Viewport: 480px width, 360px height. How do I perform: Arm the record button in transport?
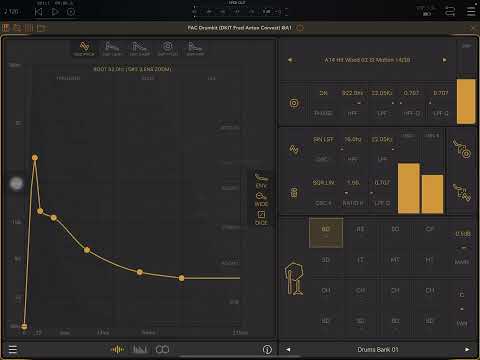click(x=71, y=12)
